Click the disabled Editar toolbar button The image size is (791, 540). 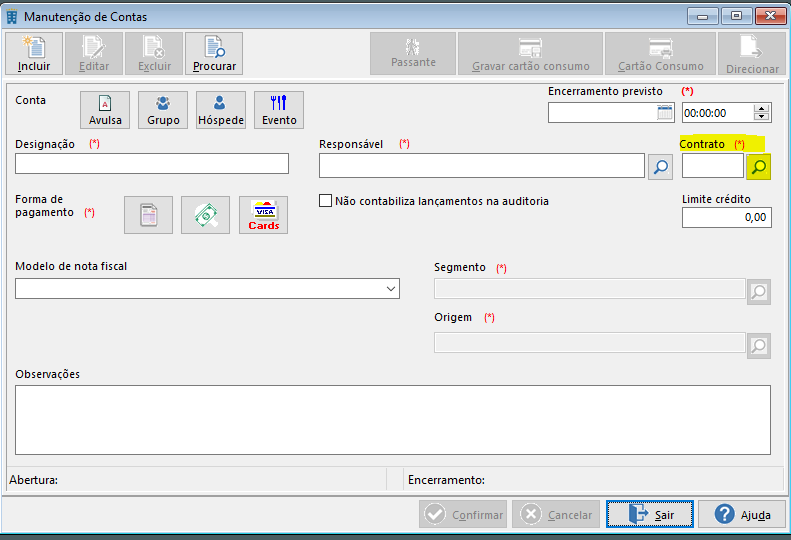click(94, 53)
